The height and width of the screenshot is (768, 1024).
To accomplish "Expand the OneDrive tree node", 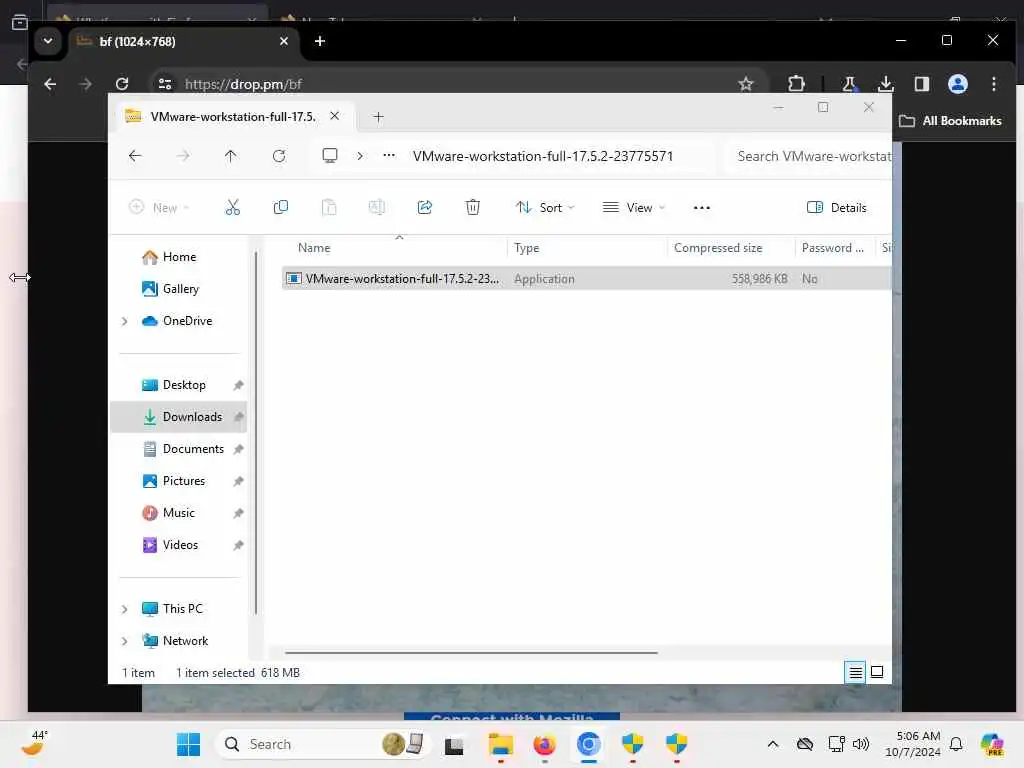I will click(x=124, y=321).
